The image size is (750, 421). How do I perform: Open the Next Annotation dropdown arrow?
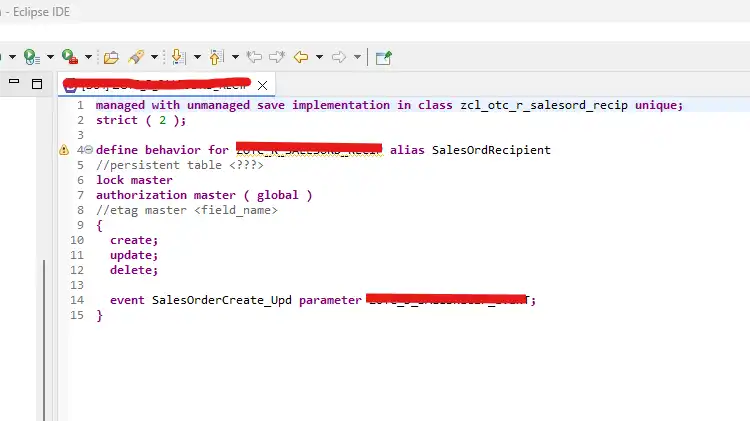[x=197, y=57]
